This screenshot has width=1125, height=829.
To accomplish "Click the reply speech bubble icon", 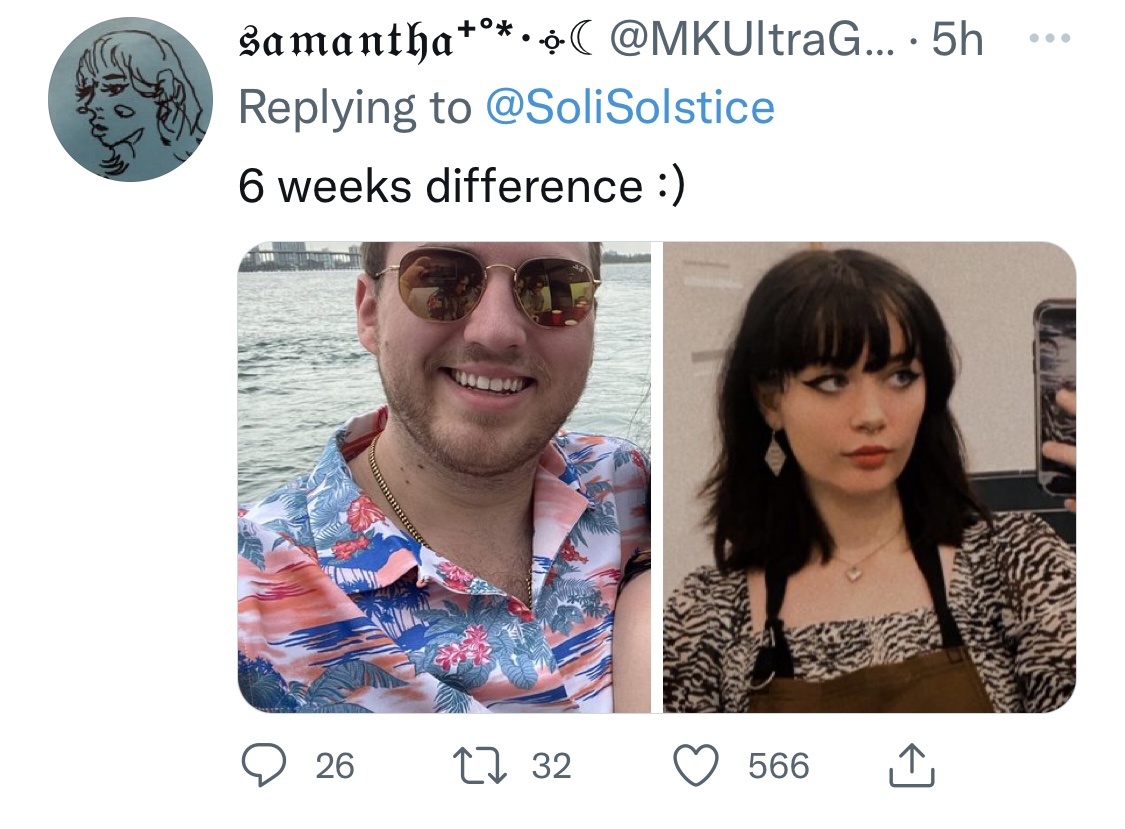I will [x=263, y=765].
